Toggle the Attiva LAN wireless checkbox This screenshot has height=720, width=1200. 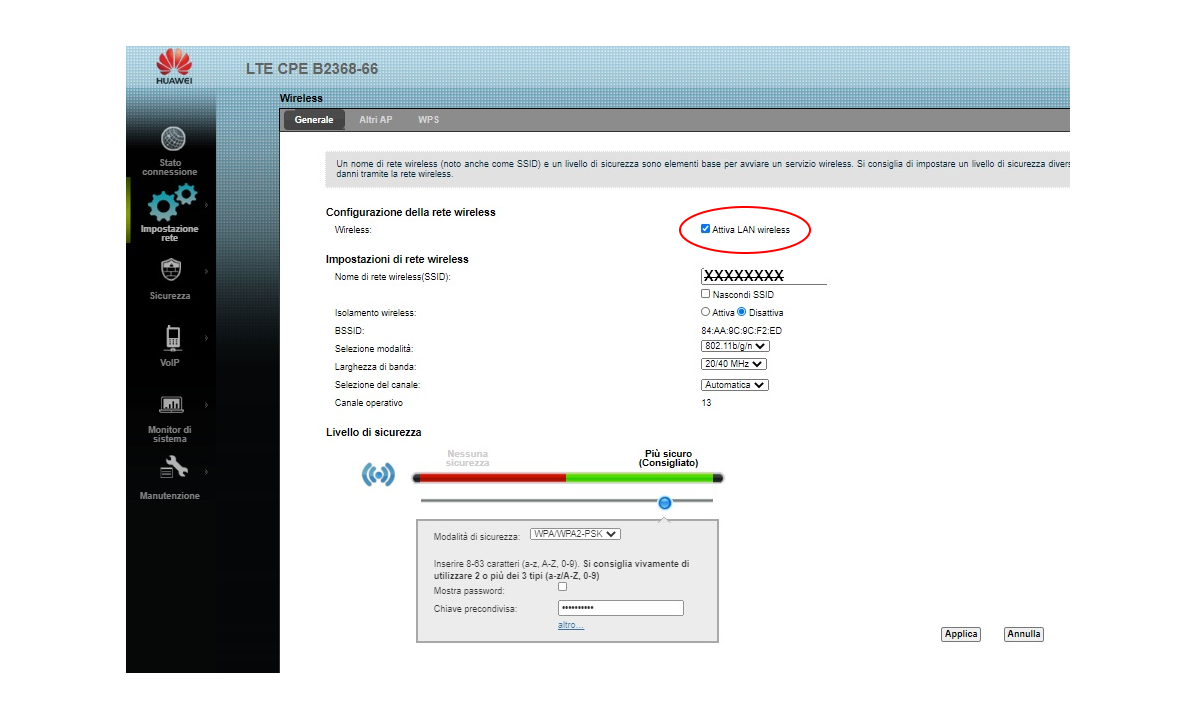click(706, 229)
